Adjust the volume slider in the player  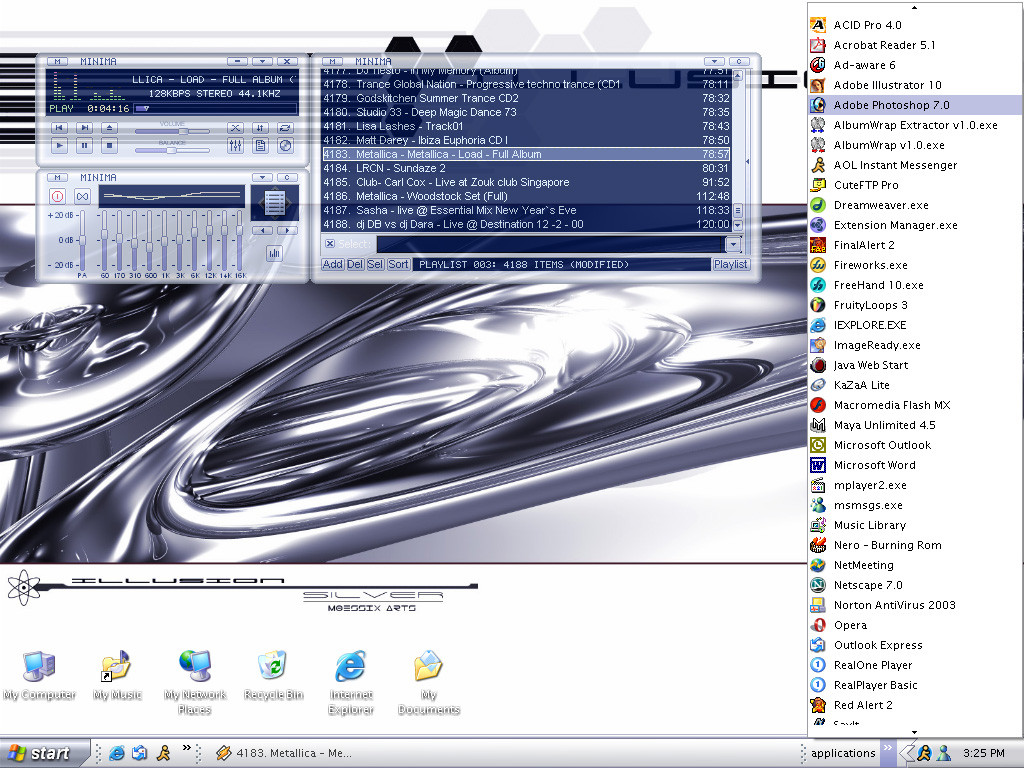[x=172, y=131]
